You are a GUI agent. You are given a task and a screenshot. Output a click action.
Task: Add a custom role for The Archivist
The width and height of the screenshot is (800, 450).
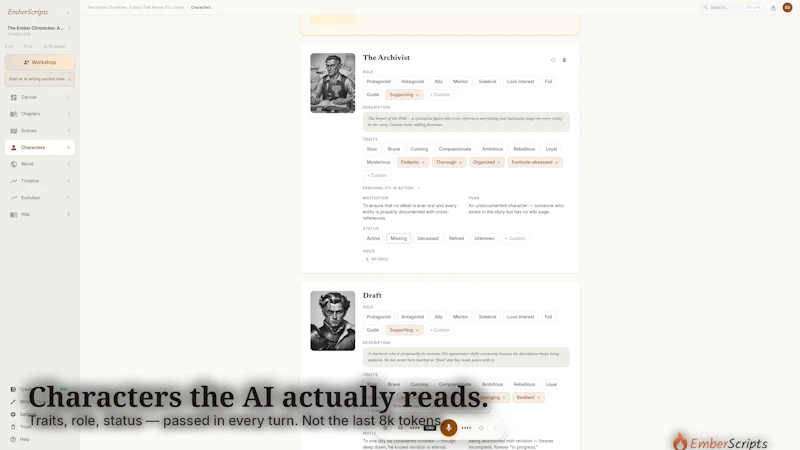coord(440,95)
